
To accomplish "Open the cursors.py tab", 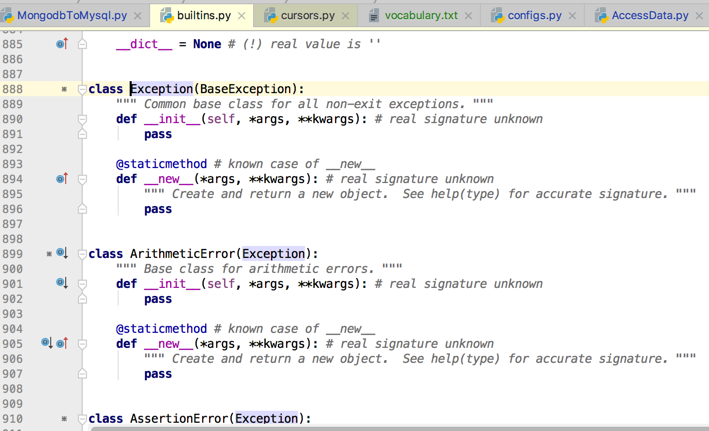I will coord(308,15).
